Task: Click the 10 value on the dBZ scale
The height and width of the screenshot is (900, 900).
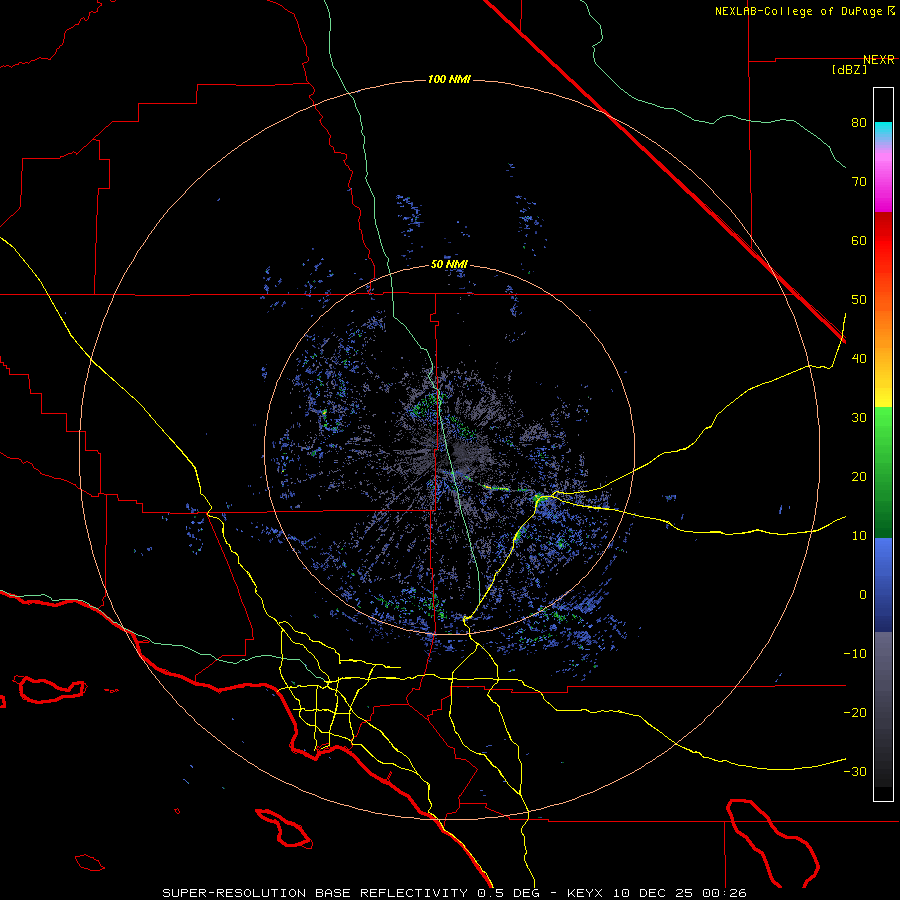Action: pos(859,536)
